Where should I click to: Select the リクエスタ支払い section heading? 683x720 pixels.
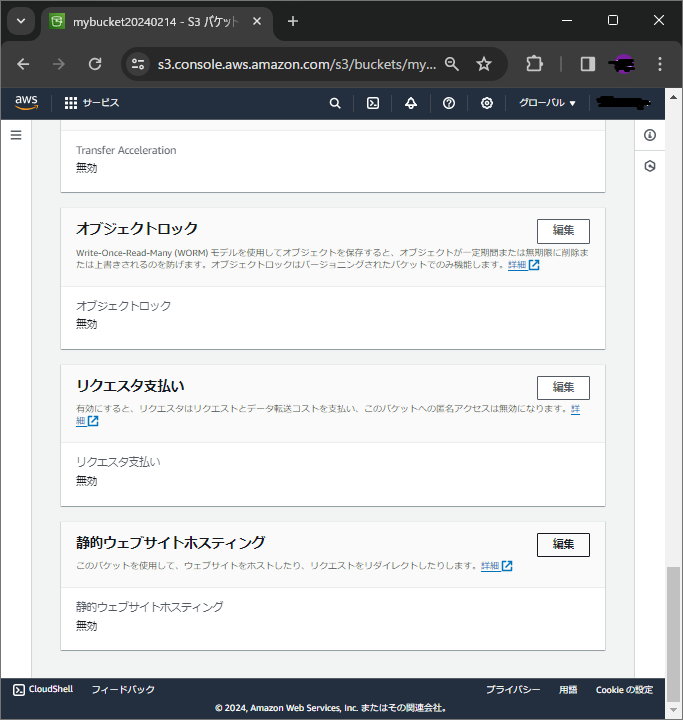click(x=130, y=386)
